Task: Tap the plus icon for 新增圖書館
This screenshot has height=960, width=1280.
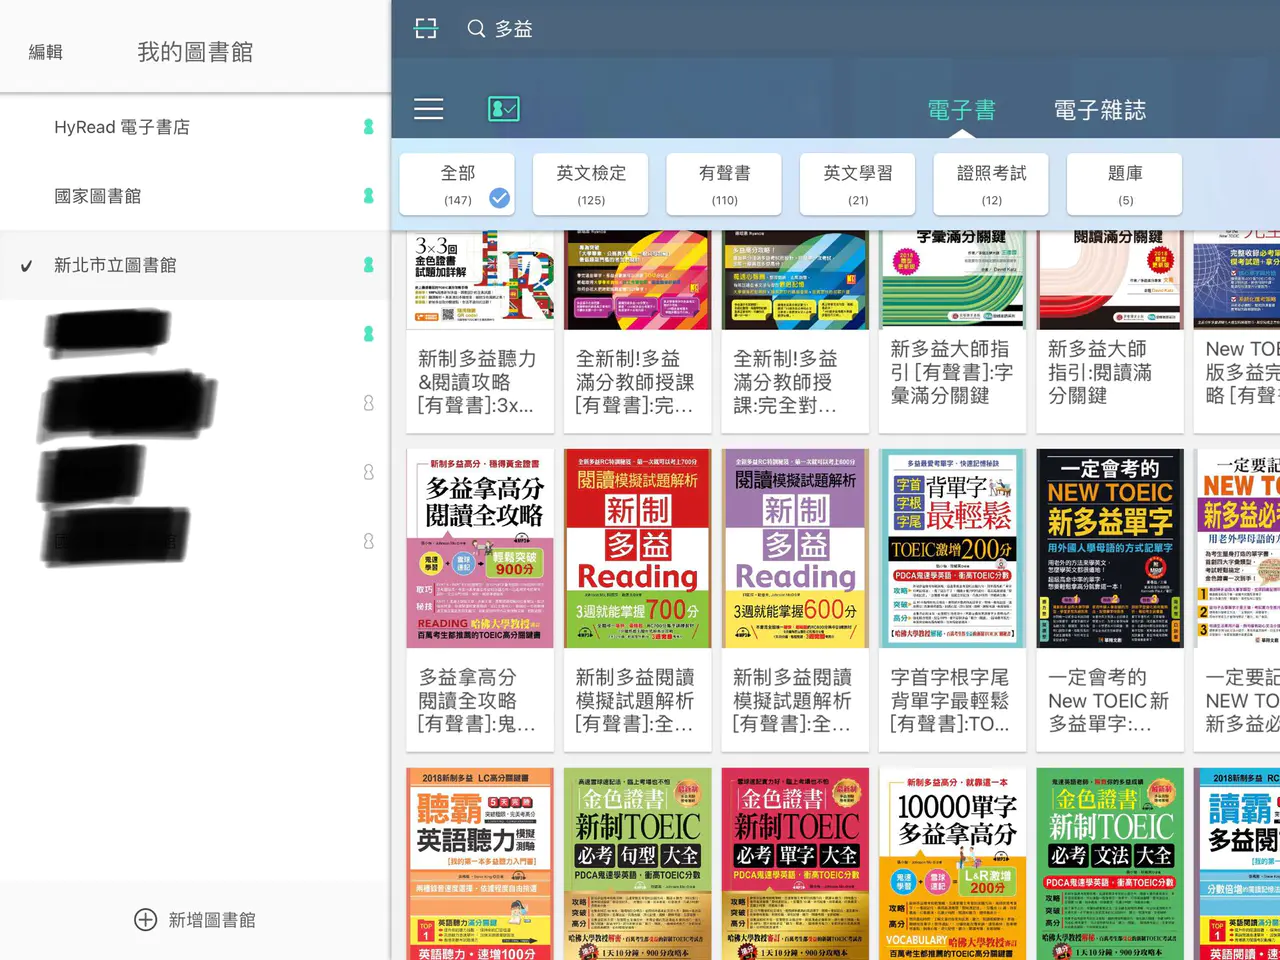Action: coord(145,920)
